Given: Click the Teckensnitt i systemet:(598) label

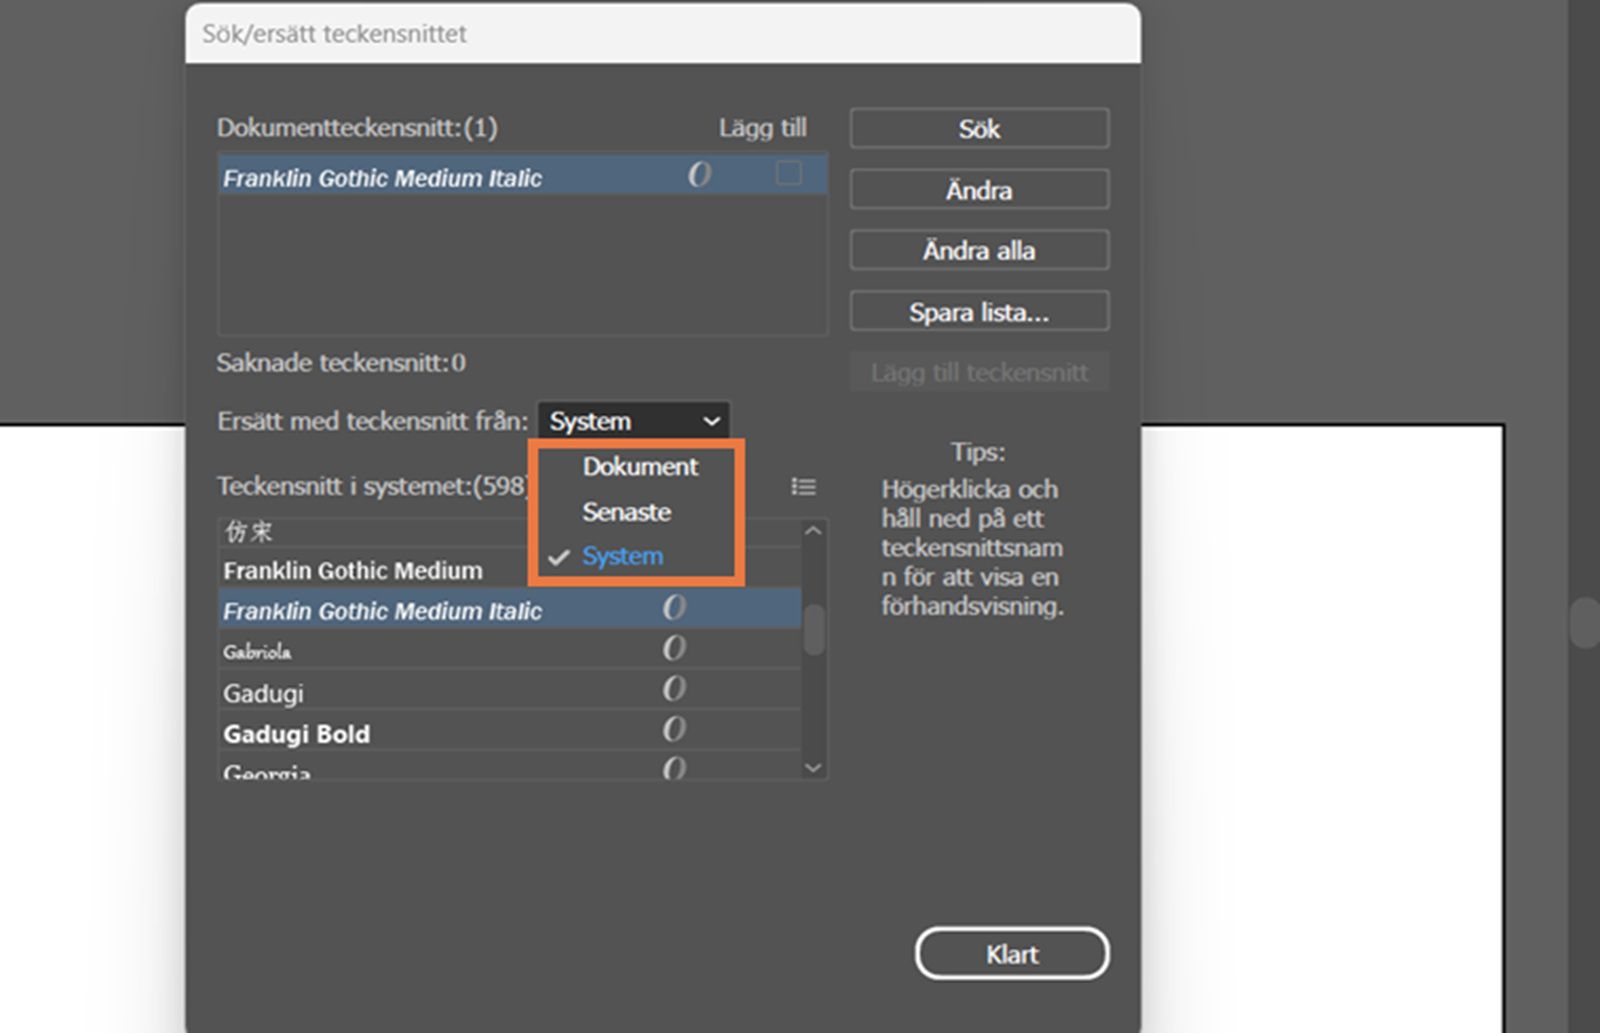Looking at the screenshot, I should [373, 486].
